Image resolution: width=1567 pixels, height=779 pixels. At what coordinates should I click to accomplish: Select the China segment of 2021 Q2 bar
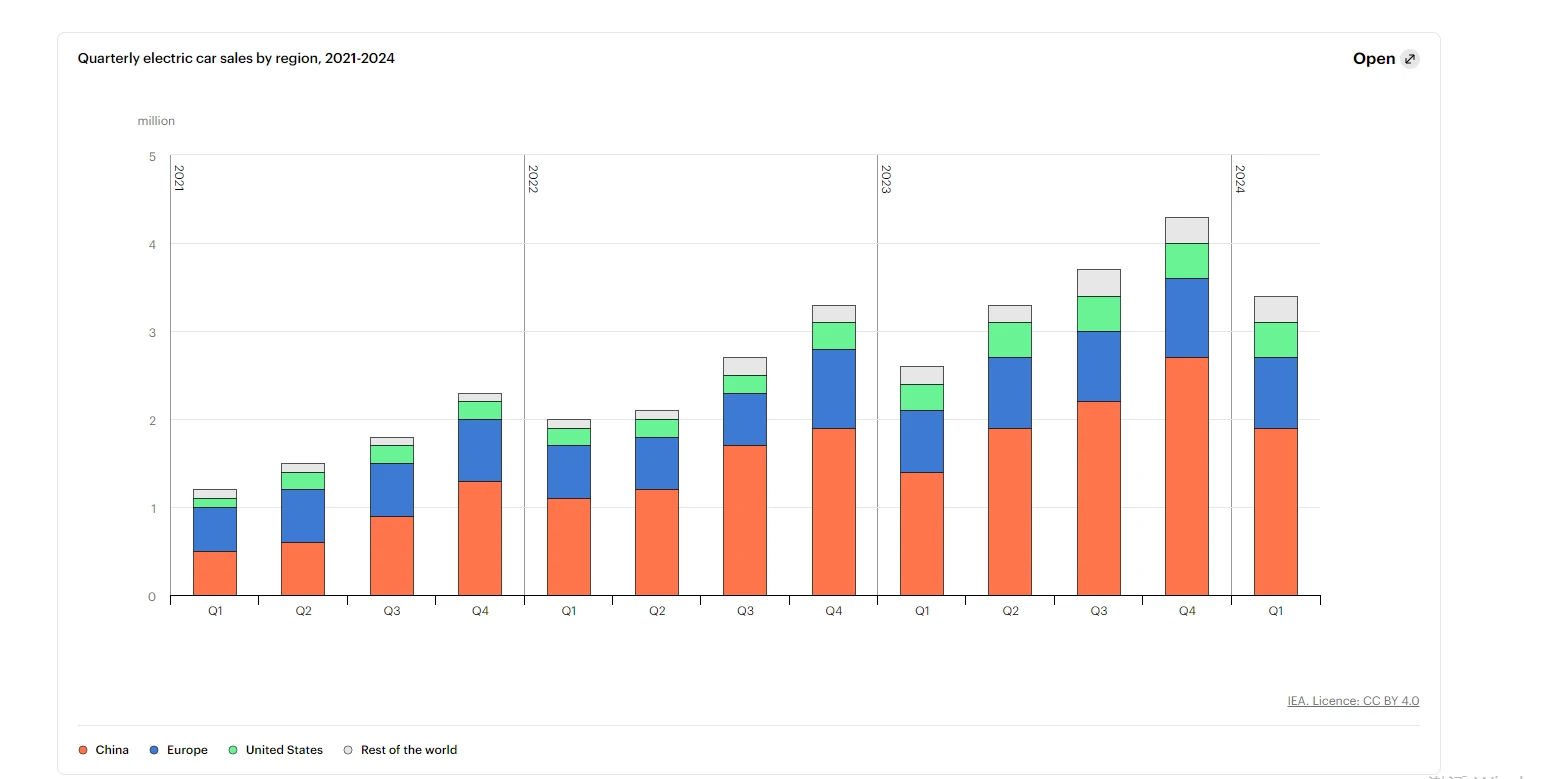(x=303, y=569)
